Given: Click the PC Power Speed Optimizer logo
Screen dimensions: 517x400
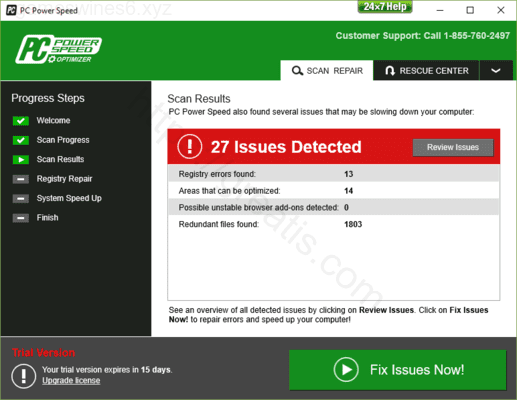Looking at the screenshot, I should pyautogui.click(x=58, y=49).
